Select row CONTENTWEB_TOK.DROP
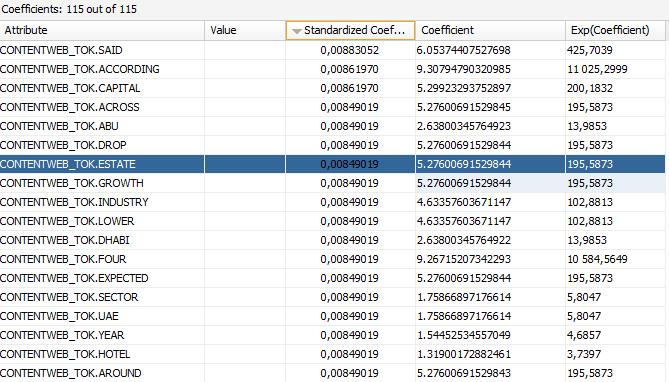The height and width of the screenshot is (382, 669). pyautogui.click(x=332, y=145)
